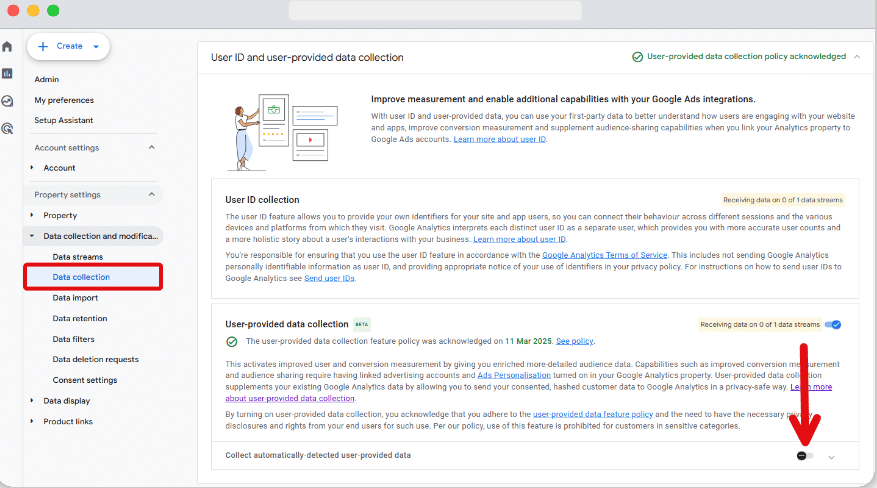877x488 pixels.
Task: Click 'Receiving data' badge in User ID collection
Action: (782, 200)
